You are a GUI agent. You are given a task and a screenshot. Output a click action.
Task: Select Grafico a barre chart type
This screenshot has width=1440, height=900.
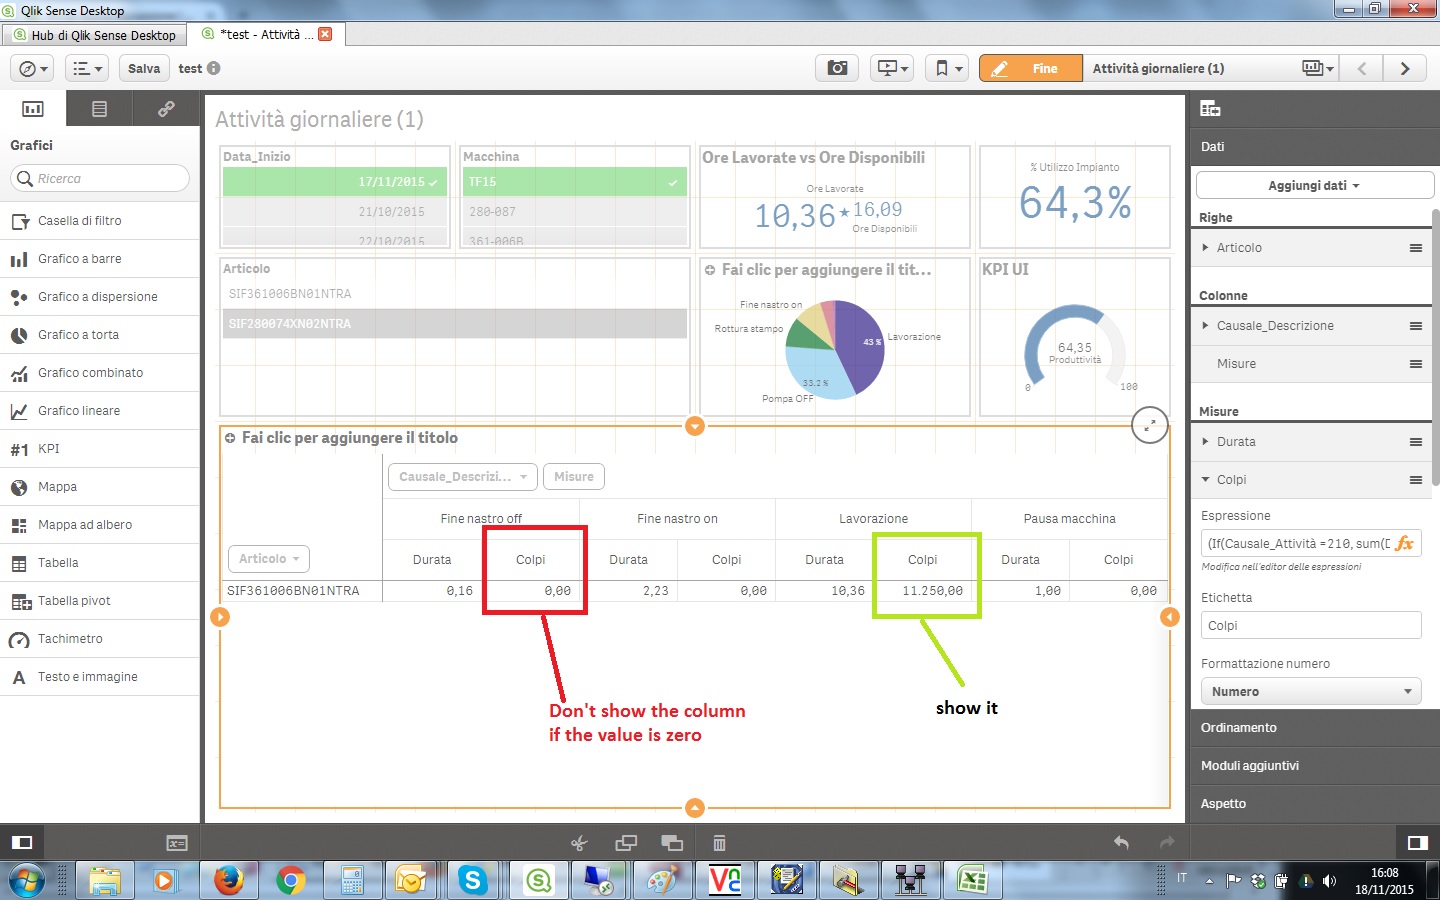[x=100, y=259]
